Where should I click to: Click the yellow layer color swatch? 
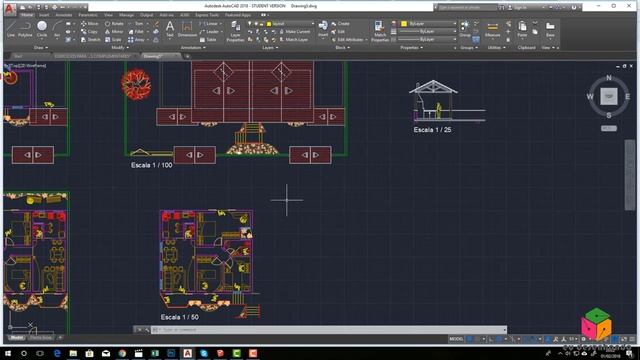coord(269,24)
